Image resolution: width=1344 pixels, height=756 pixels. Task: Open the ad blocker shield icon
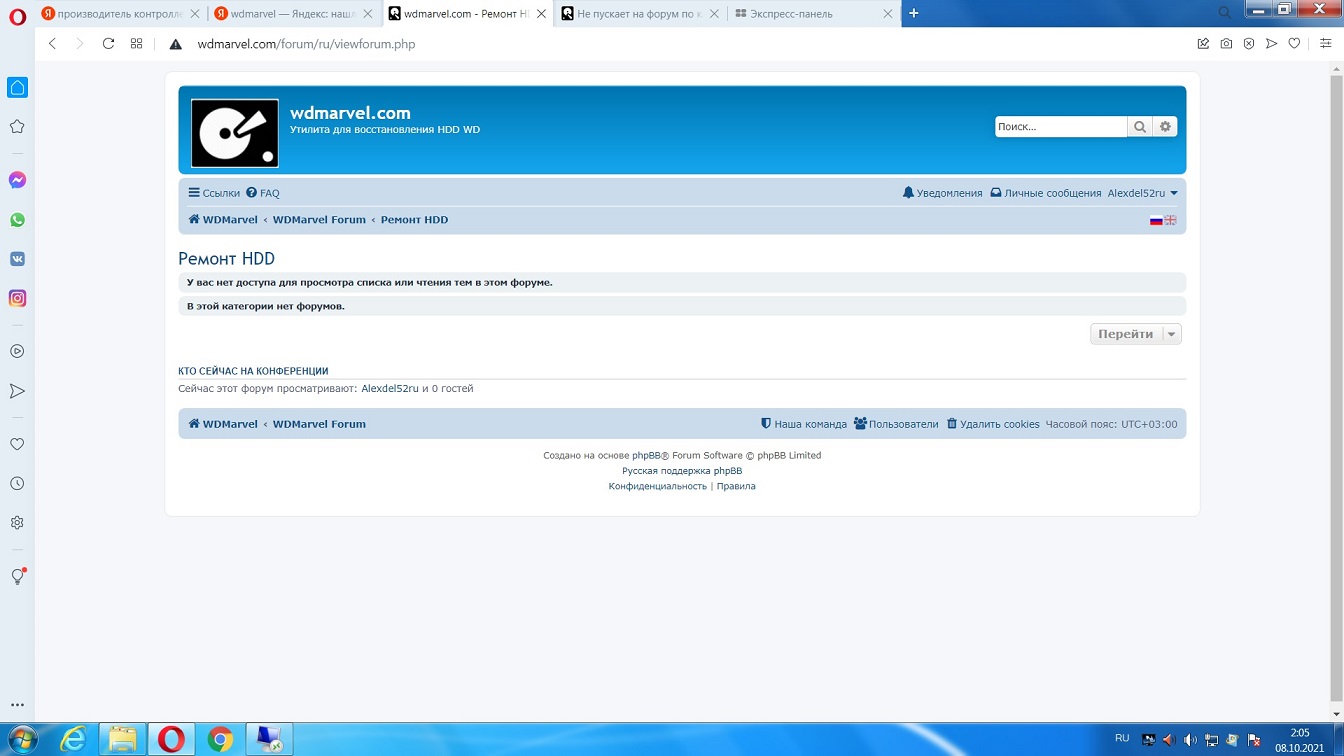coord(1249,44)
